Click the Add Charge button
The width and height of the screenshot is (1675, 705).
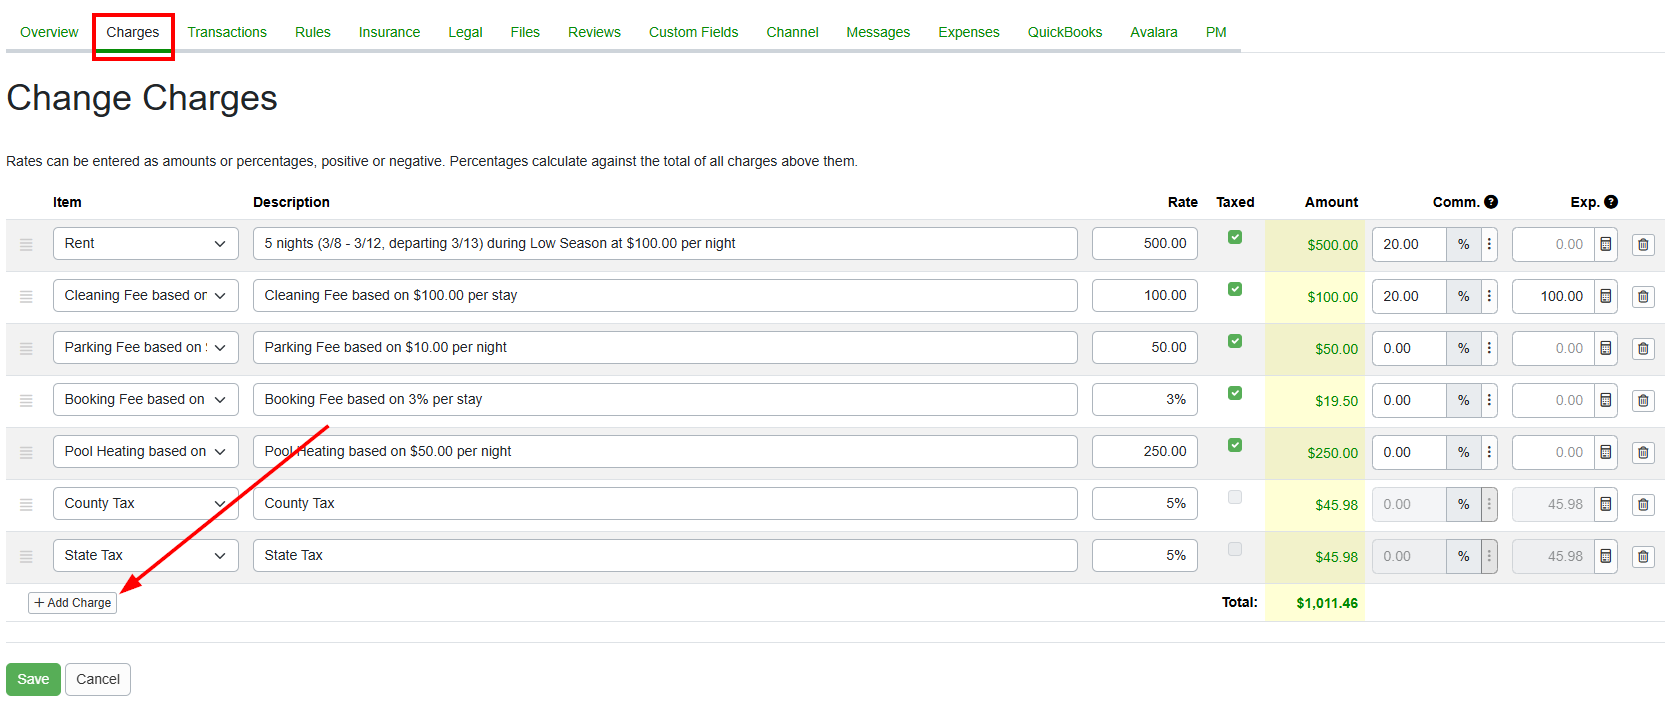[x=73, y=603]
